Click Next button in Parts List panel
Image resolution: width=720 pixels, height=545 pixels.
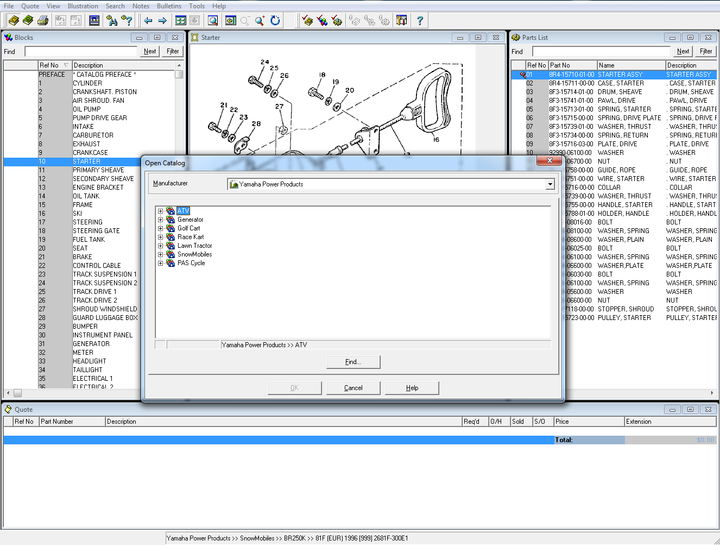click(x=683, y=51)
